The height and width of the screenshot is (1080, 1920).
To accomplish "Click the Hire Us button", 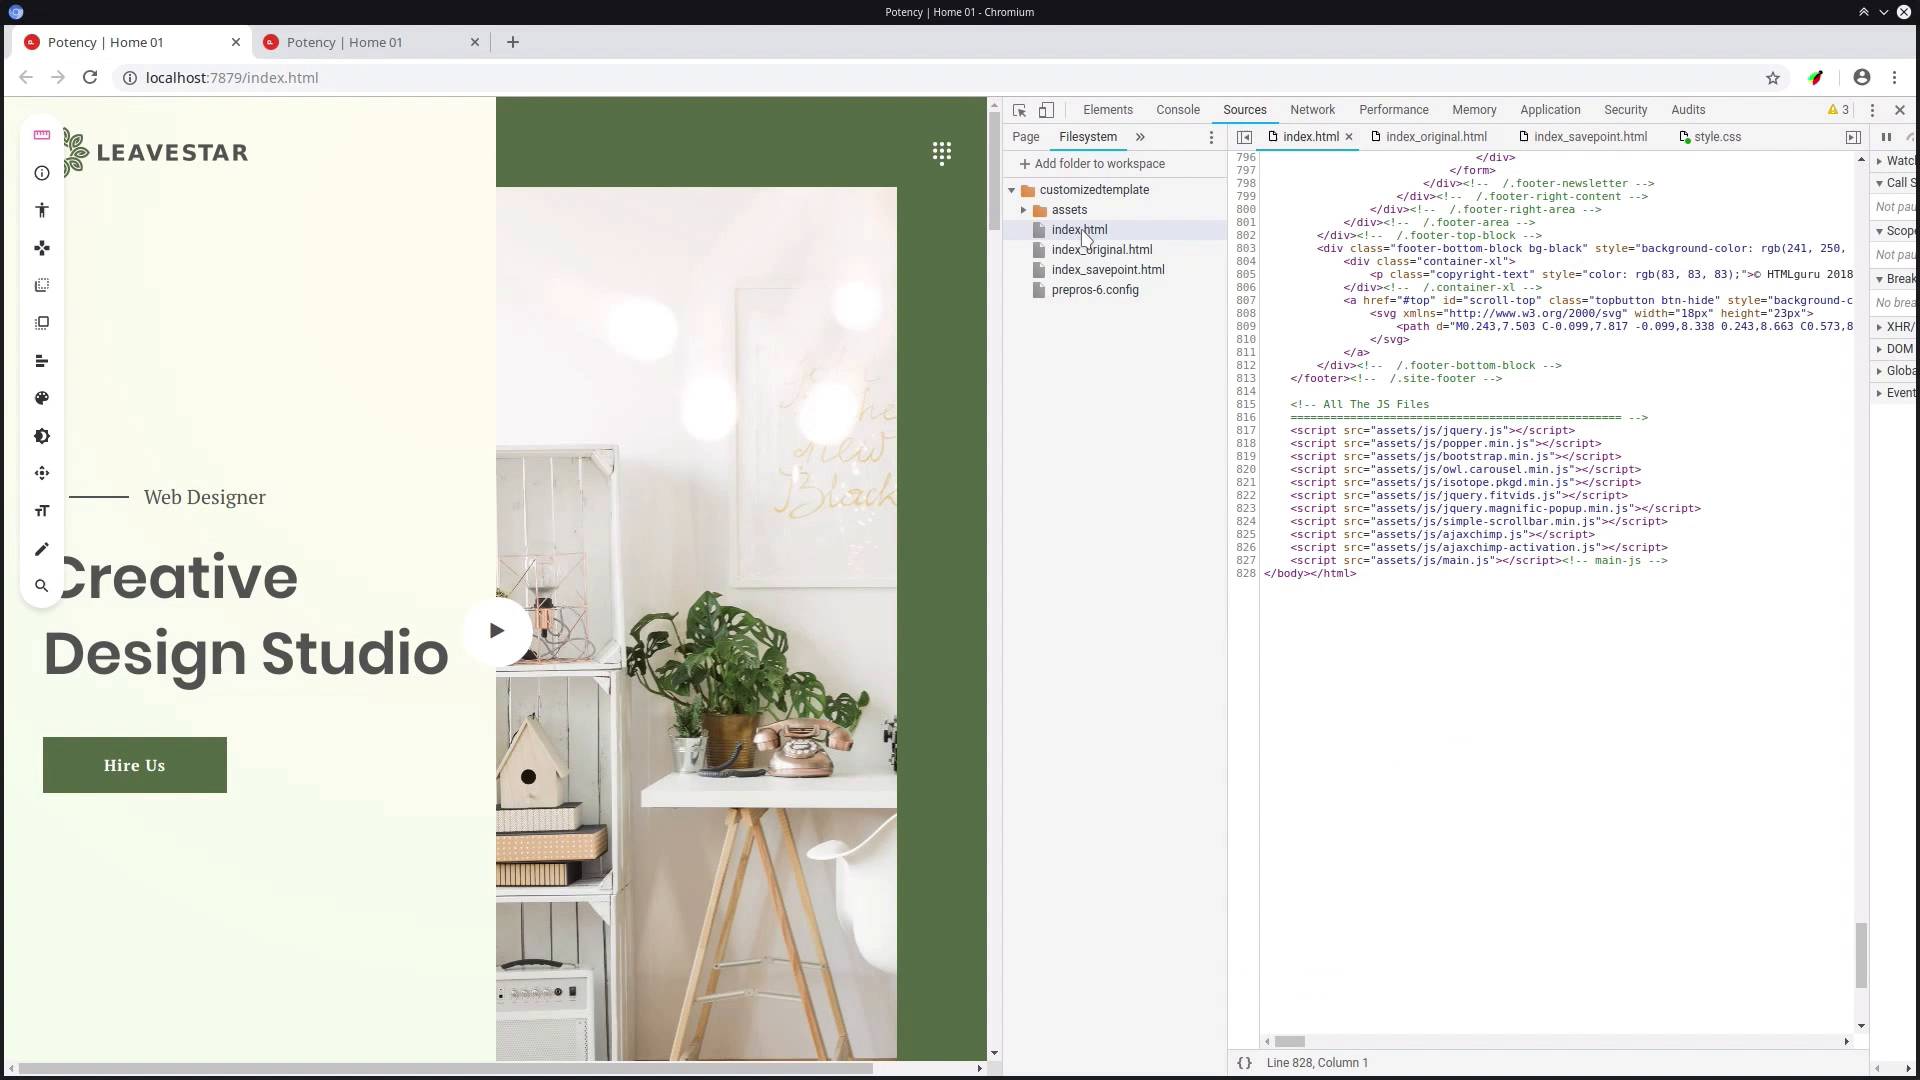I will pyautogui.click(x=135, y=765).
